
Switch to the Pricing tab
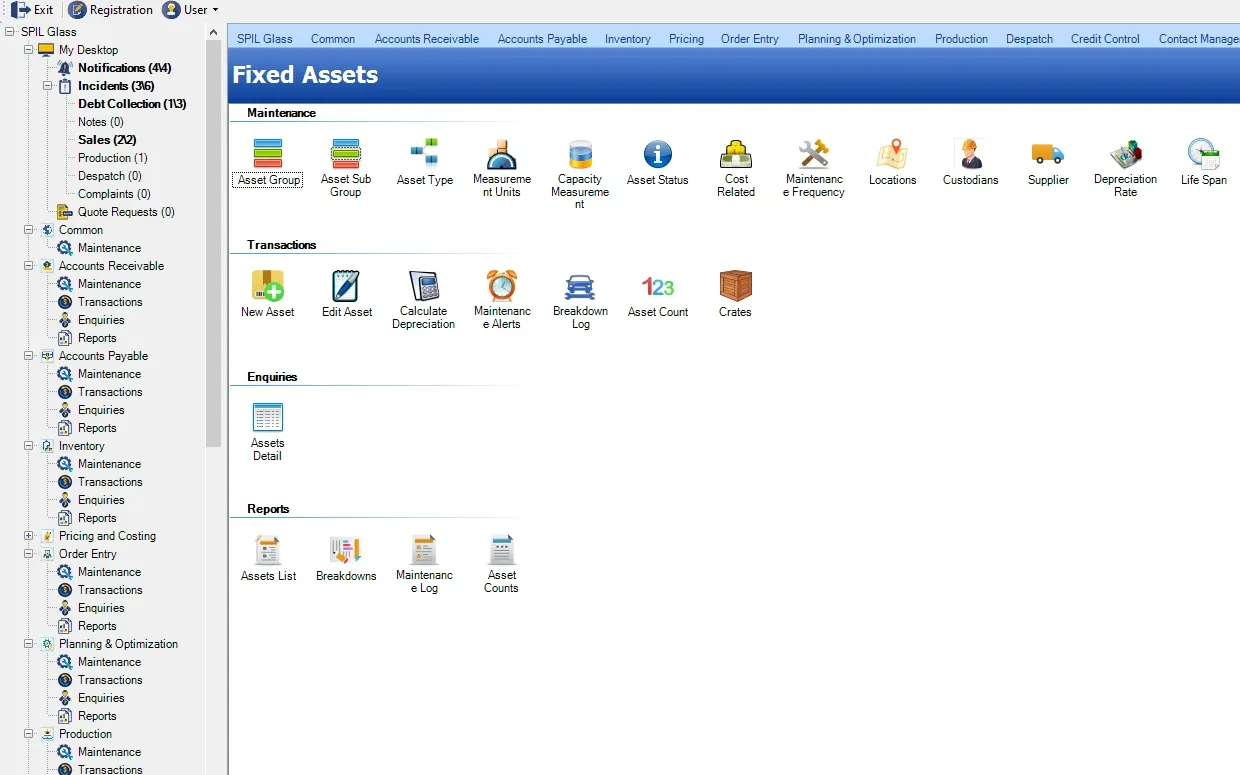tap(686, 39)
